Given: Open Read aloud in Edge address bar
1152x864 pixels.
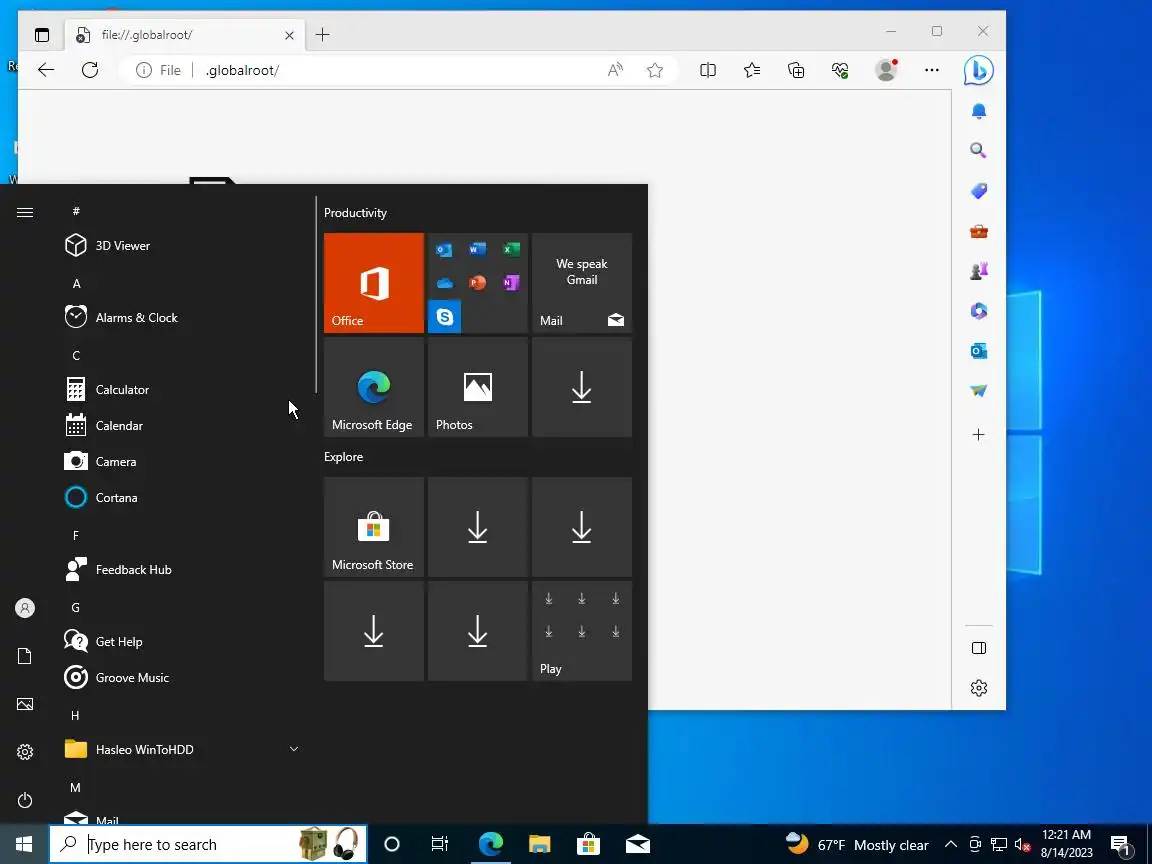Looking at the screenshot, I should pyautogui.click(x=615, y=70).
